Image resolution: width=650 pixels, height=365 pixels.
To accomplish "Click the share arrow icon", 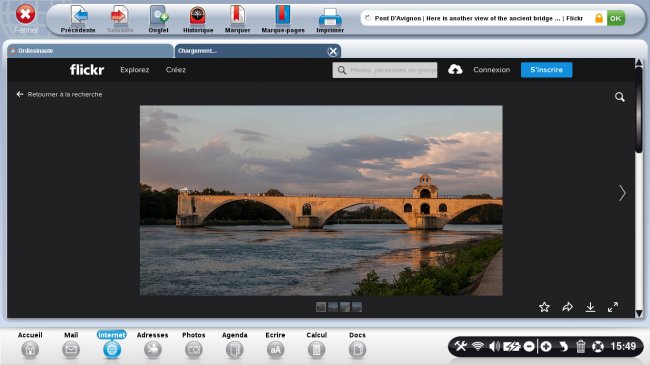I will [568, 307].
